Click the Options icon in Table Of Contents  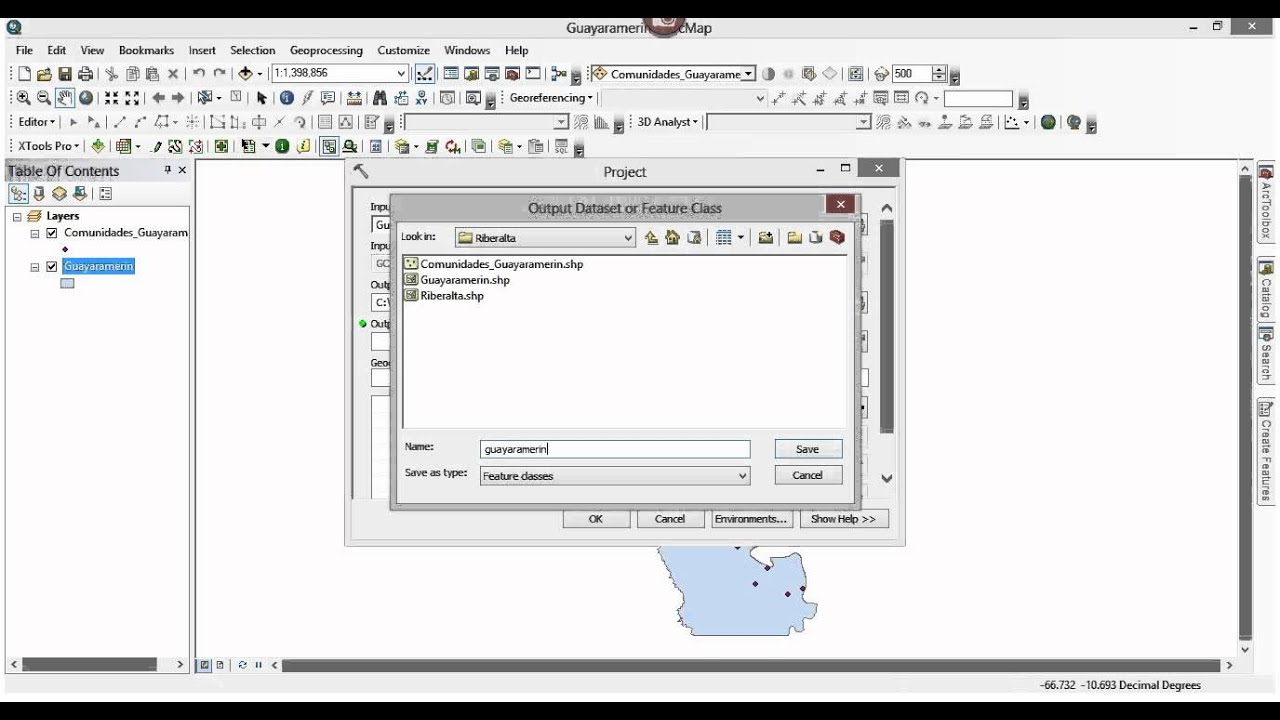point(105,194)
